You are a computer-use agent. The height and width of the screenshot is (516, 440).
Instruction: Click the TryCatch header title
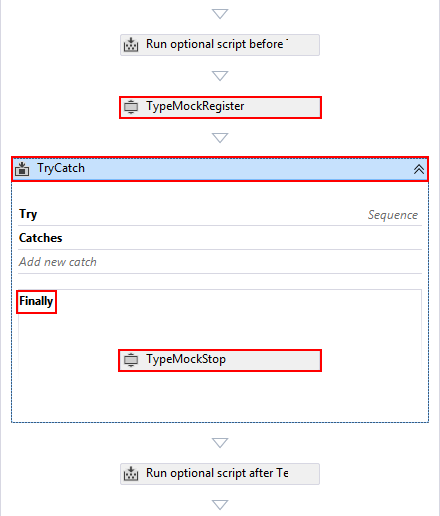pyautogui.click(x=61, y=168)
